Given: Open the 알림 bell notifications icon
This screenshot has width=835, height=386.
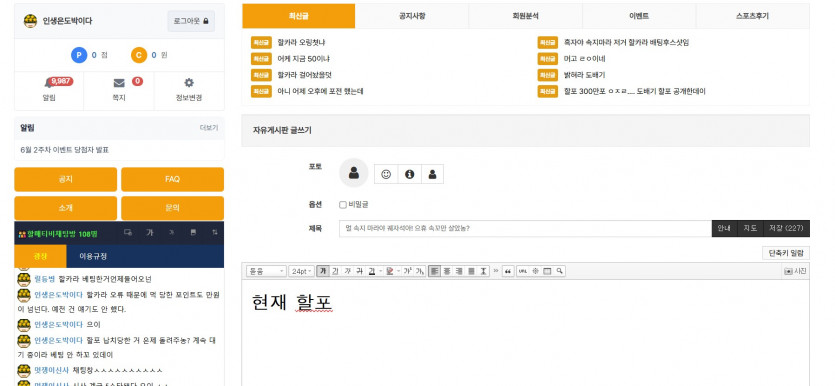Looking at the screenshot, I should [x=49, y=83].
